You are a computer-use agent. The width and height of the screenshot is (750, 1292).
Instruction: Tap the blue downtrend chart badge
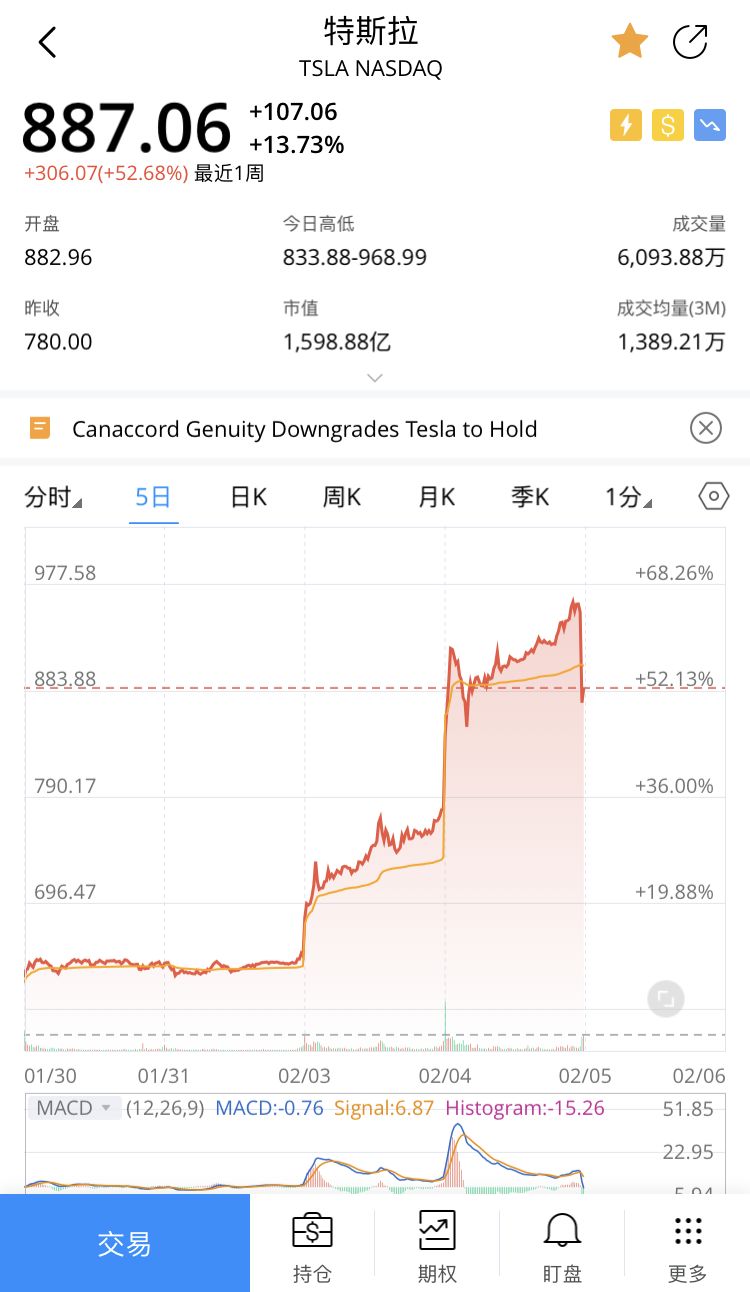(x=710, y=125)
